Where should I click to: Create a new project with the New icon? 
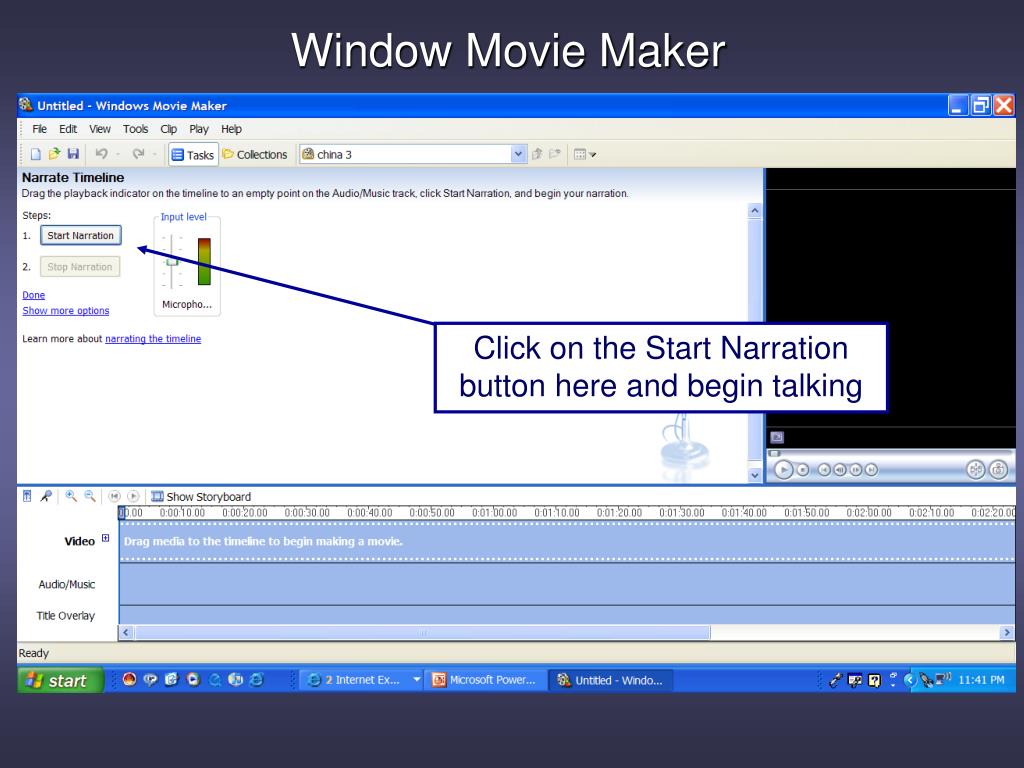coord(36,154)
